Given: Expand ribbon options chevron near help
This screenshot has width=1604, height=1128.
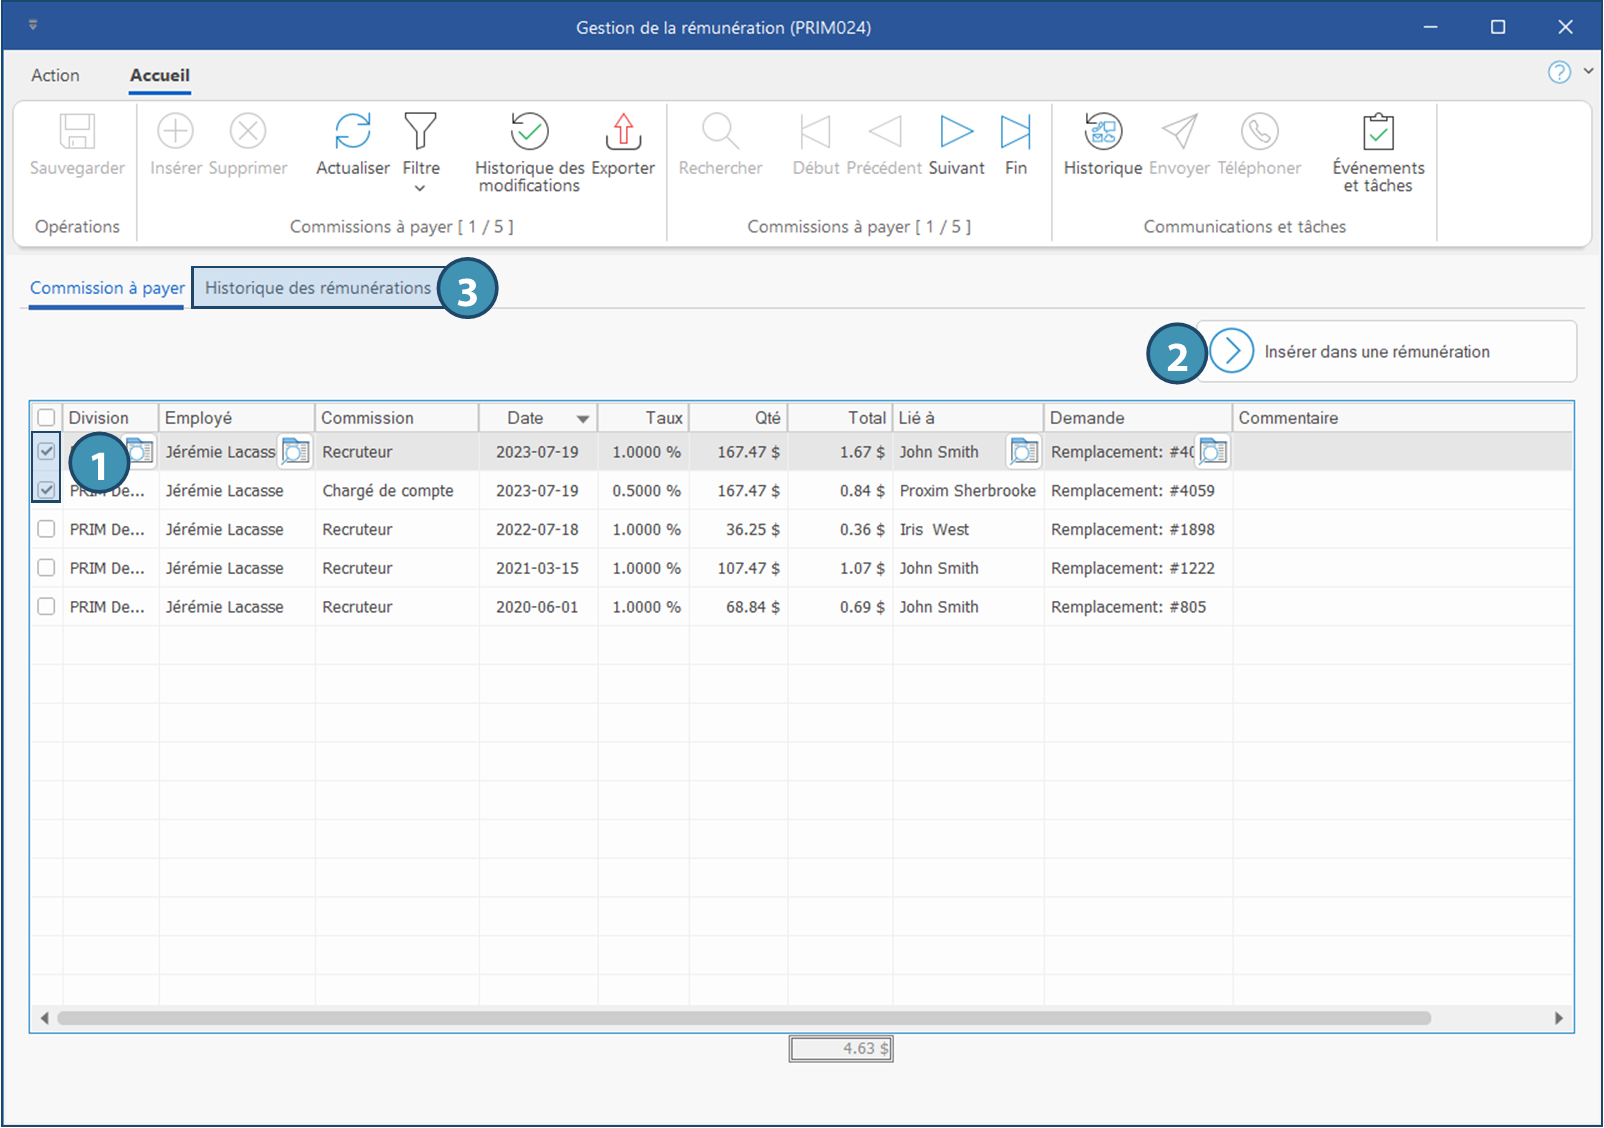Looking at the screenshot, I should tap(1588, 71).
